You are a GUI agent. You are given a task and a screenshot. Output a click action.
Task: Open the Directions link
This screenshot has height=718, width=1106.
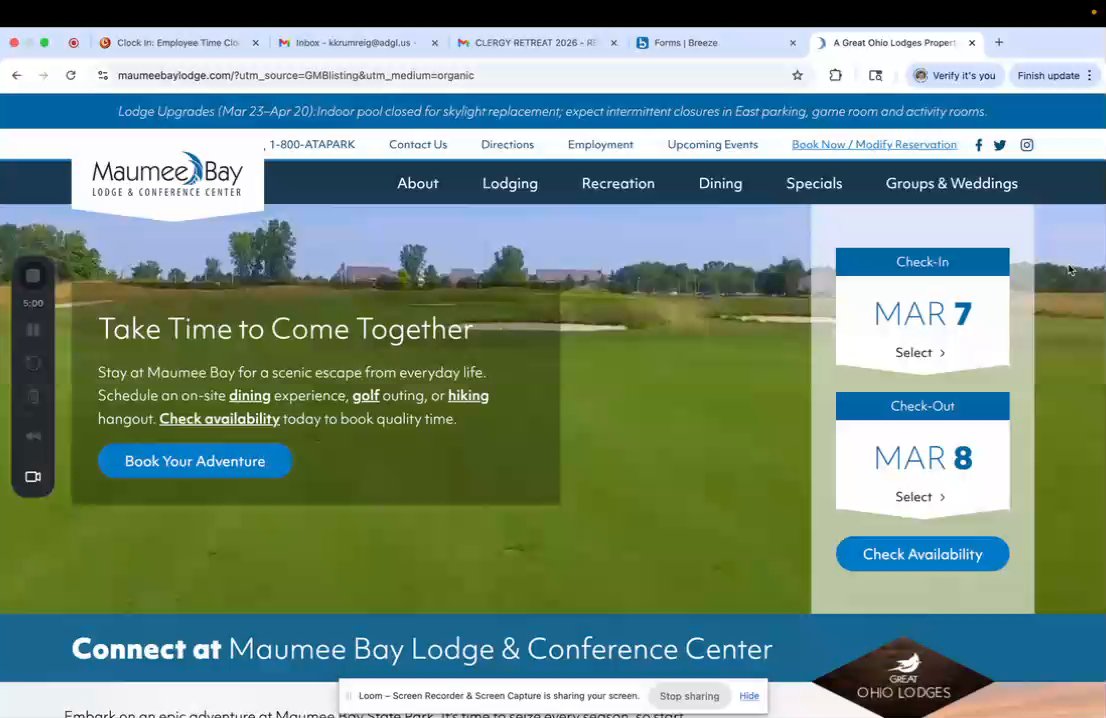[507, 145]
